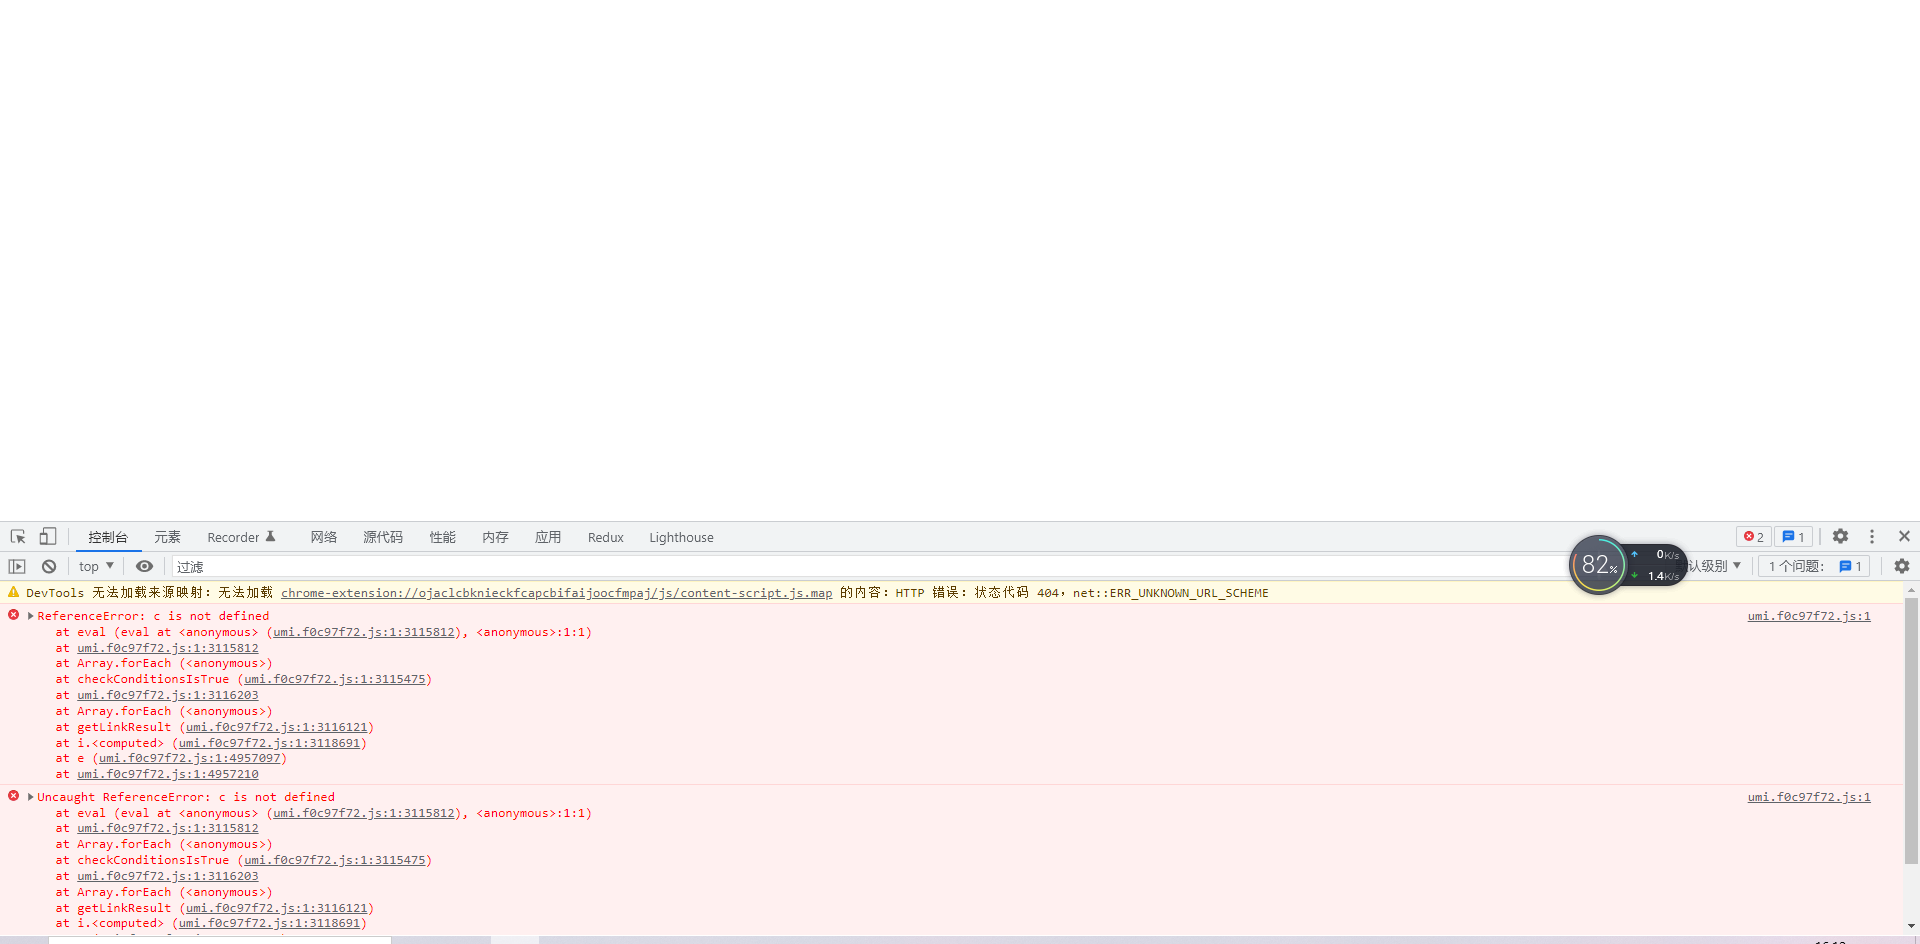Open the 默认级别 log level dropdown
This screenshot has height=944, width=1920.
point(1714,566)
